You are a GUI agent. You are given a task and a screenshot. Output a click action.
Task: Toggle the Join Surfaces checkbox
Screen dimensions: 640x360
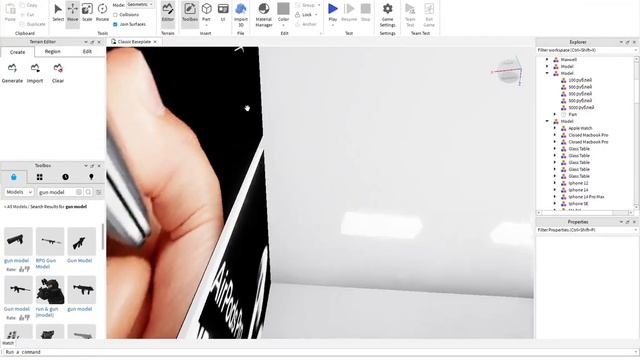[115, 24]
